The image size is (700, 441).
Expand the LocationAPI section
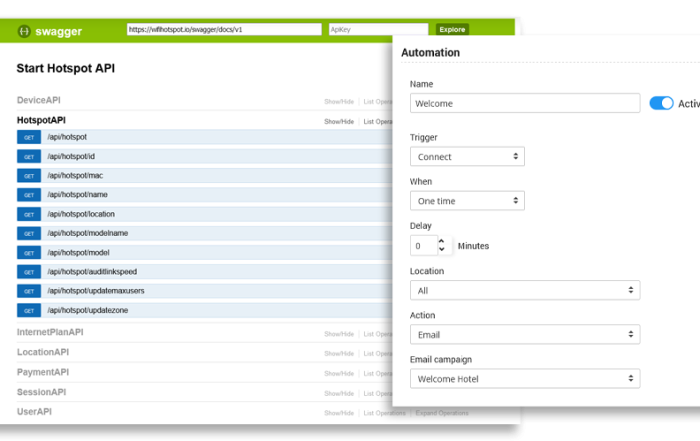43,352
